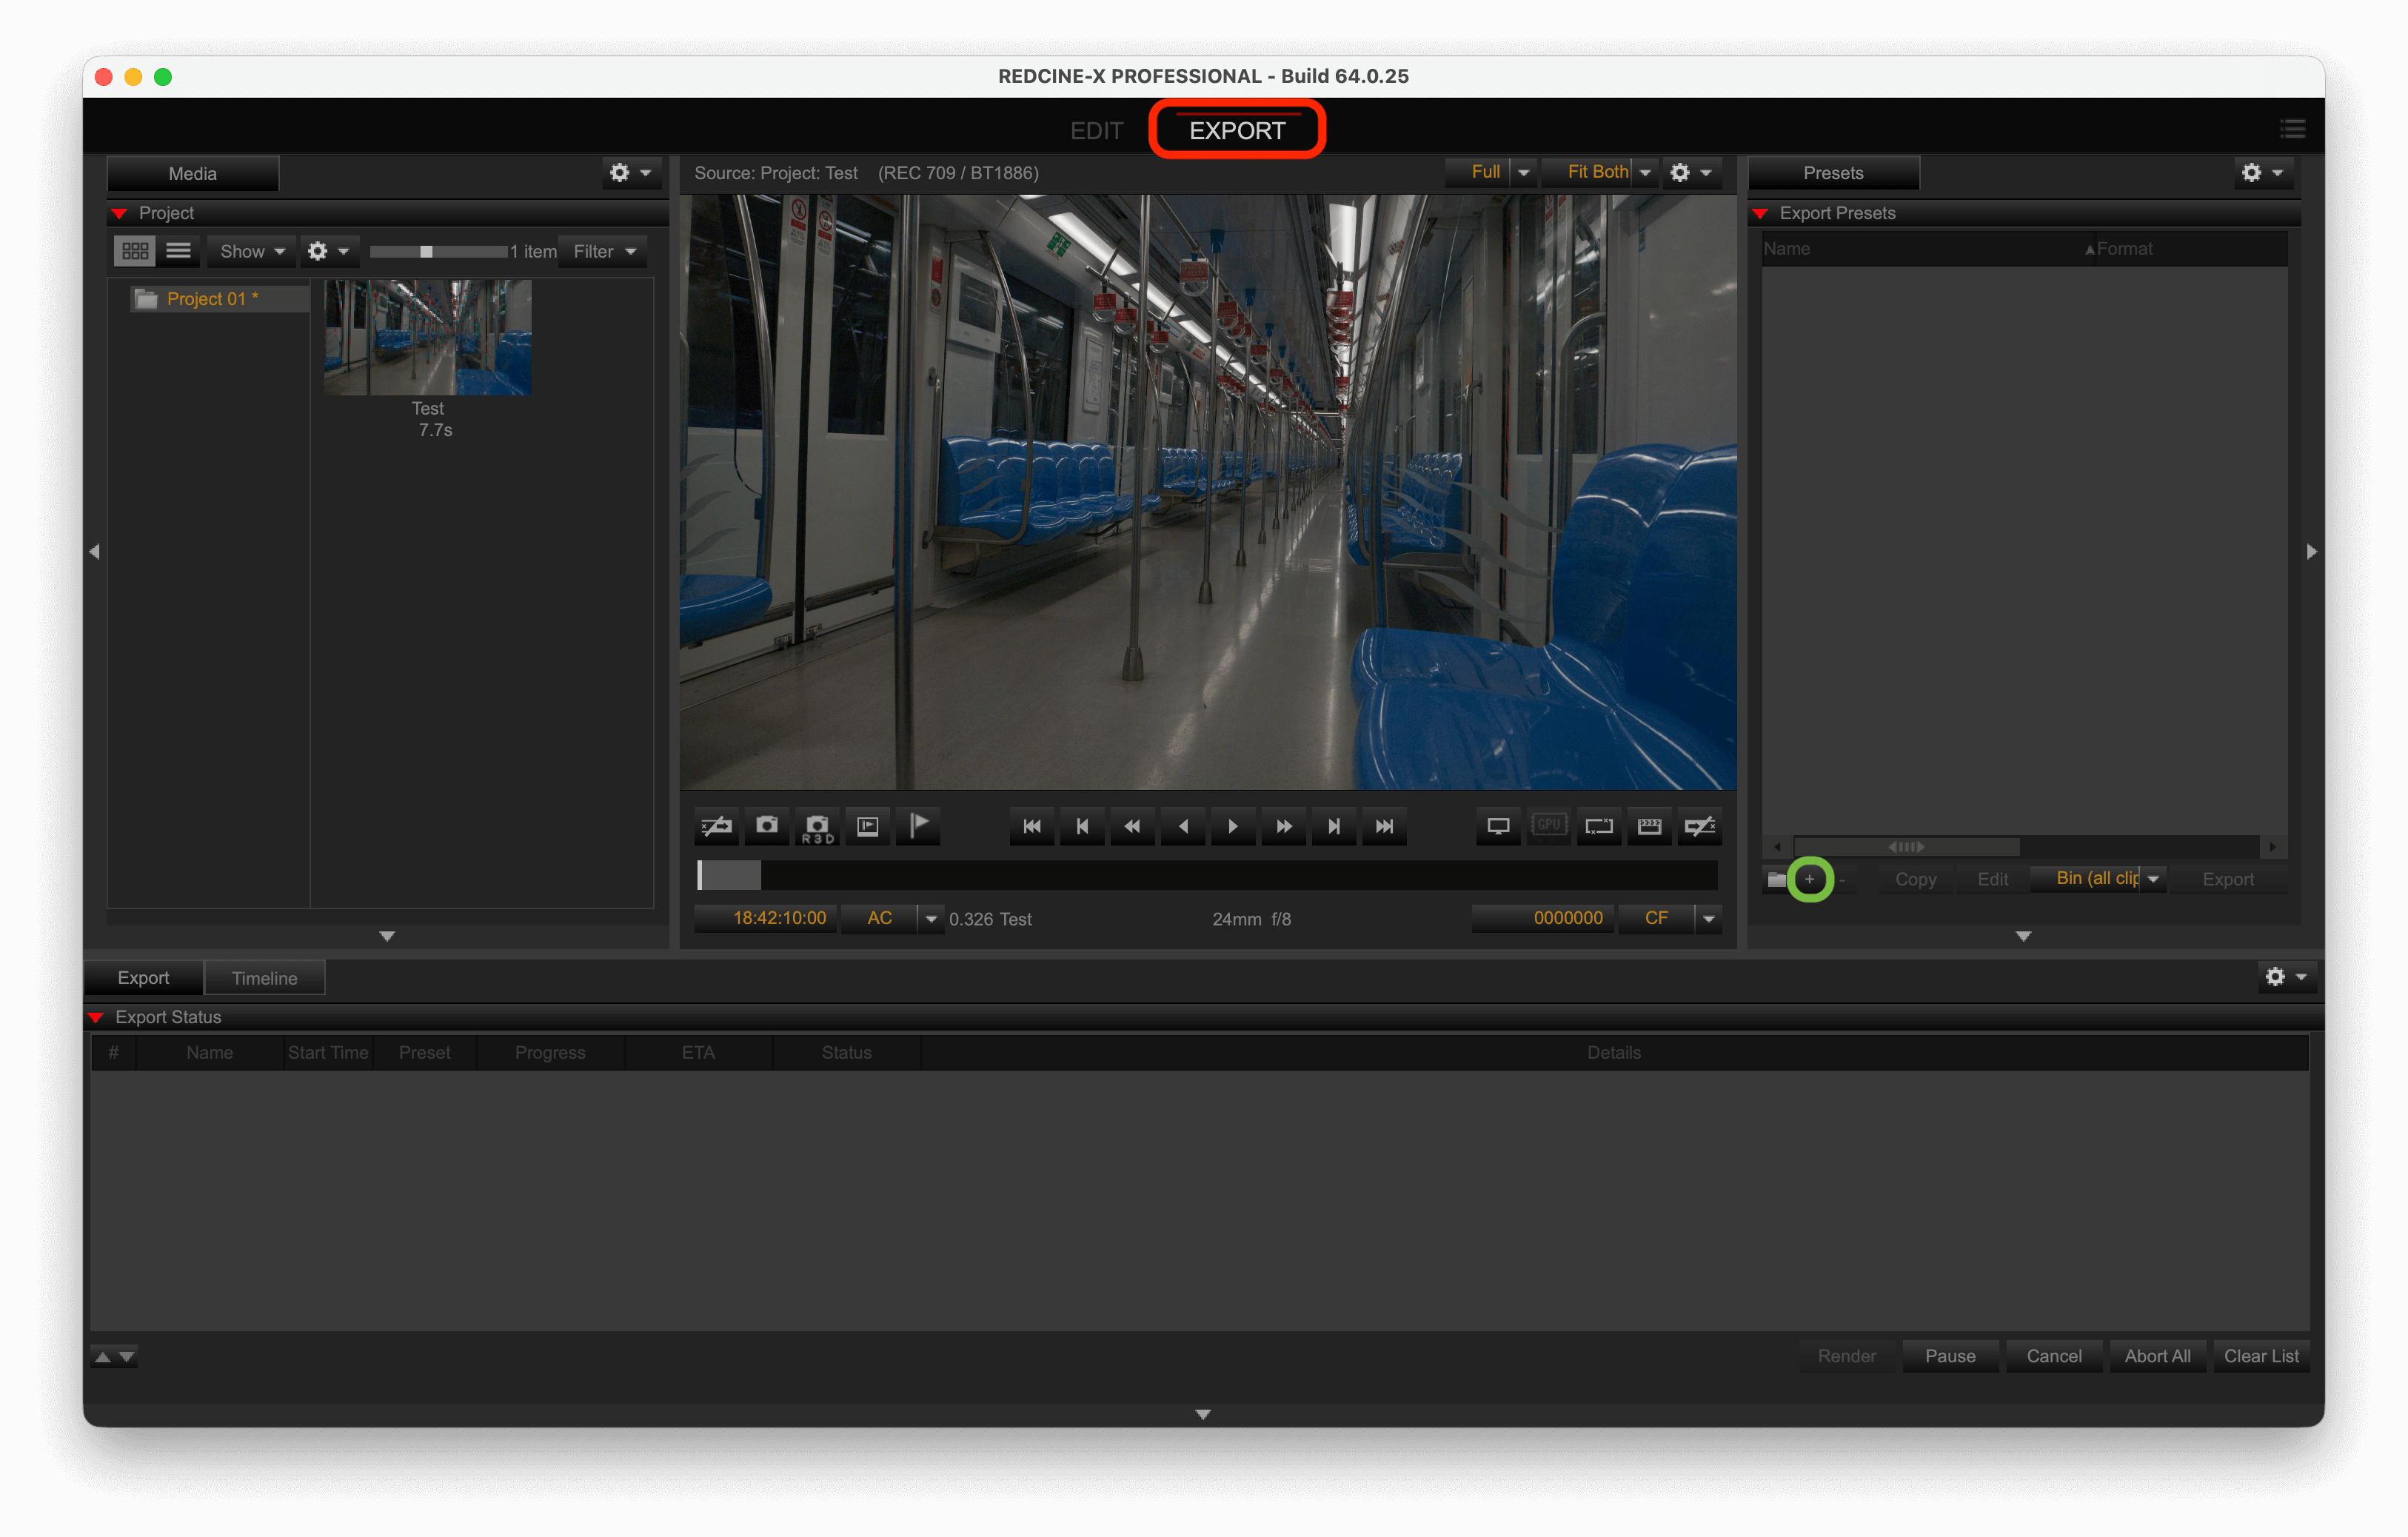Play the clip in reverse
2408x1537 pixels.
(1183, 826)
